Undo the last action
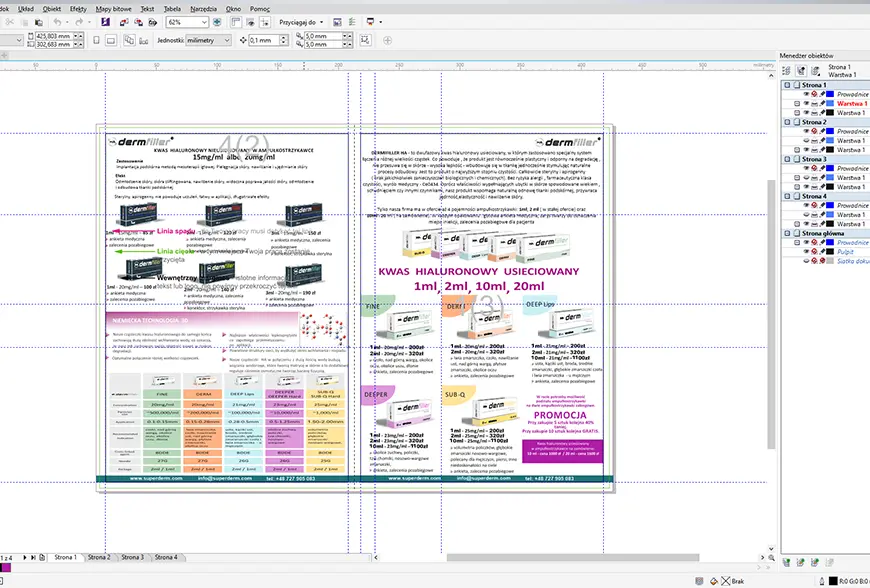The height and width of the screenshot is (588, 870). (57, 22)
